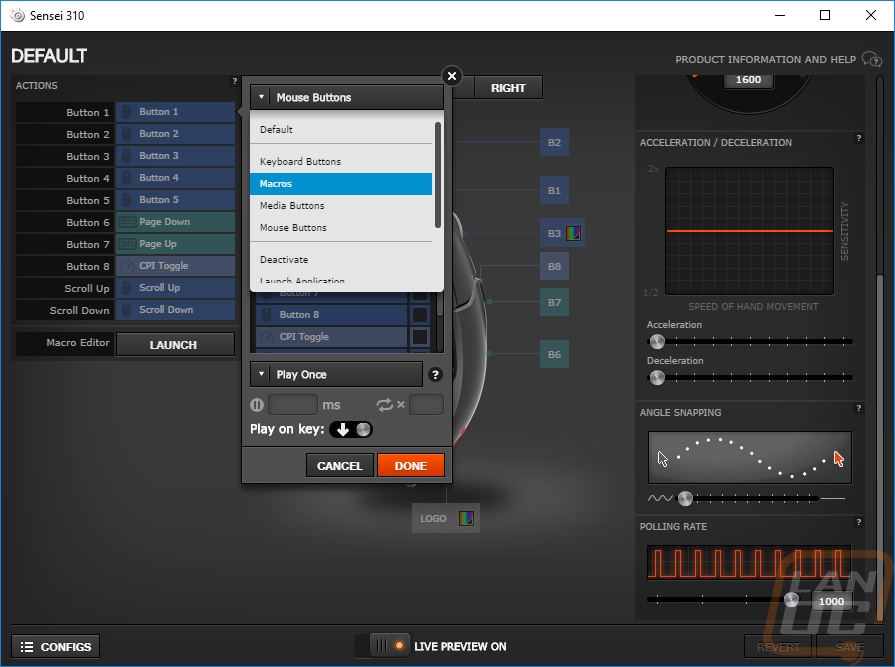Select the Button 3 action assignment
The width and height of the screenshot is (895, 667).
[x=175, y=156]
